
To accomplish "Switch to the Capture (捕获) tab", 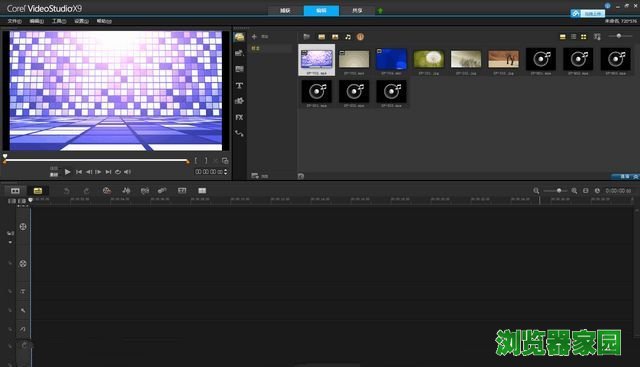I will coord(285,11).
